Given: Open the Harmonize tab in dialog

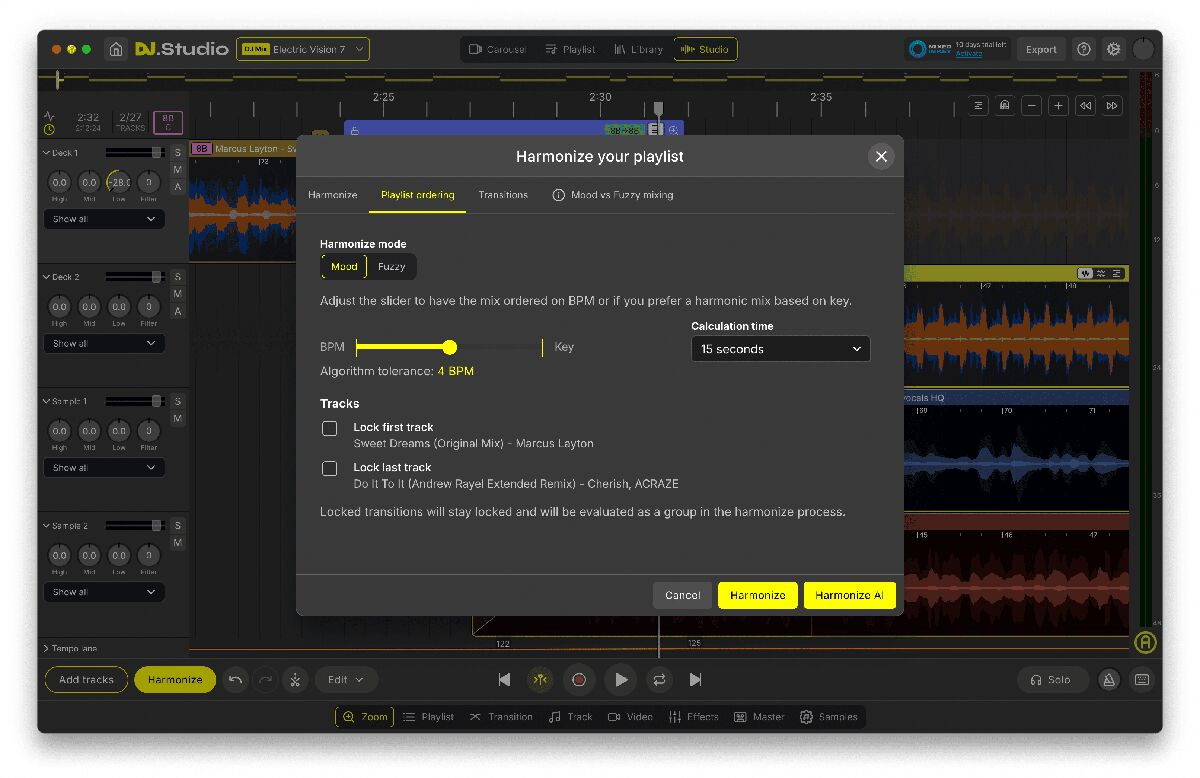Looking at the screenshot, I should 332,195.
